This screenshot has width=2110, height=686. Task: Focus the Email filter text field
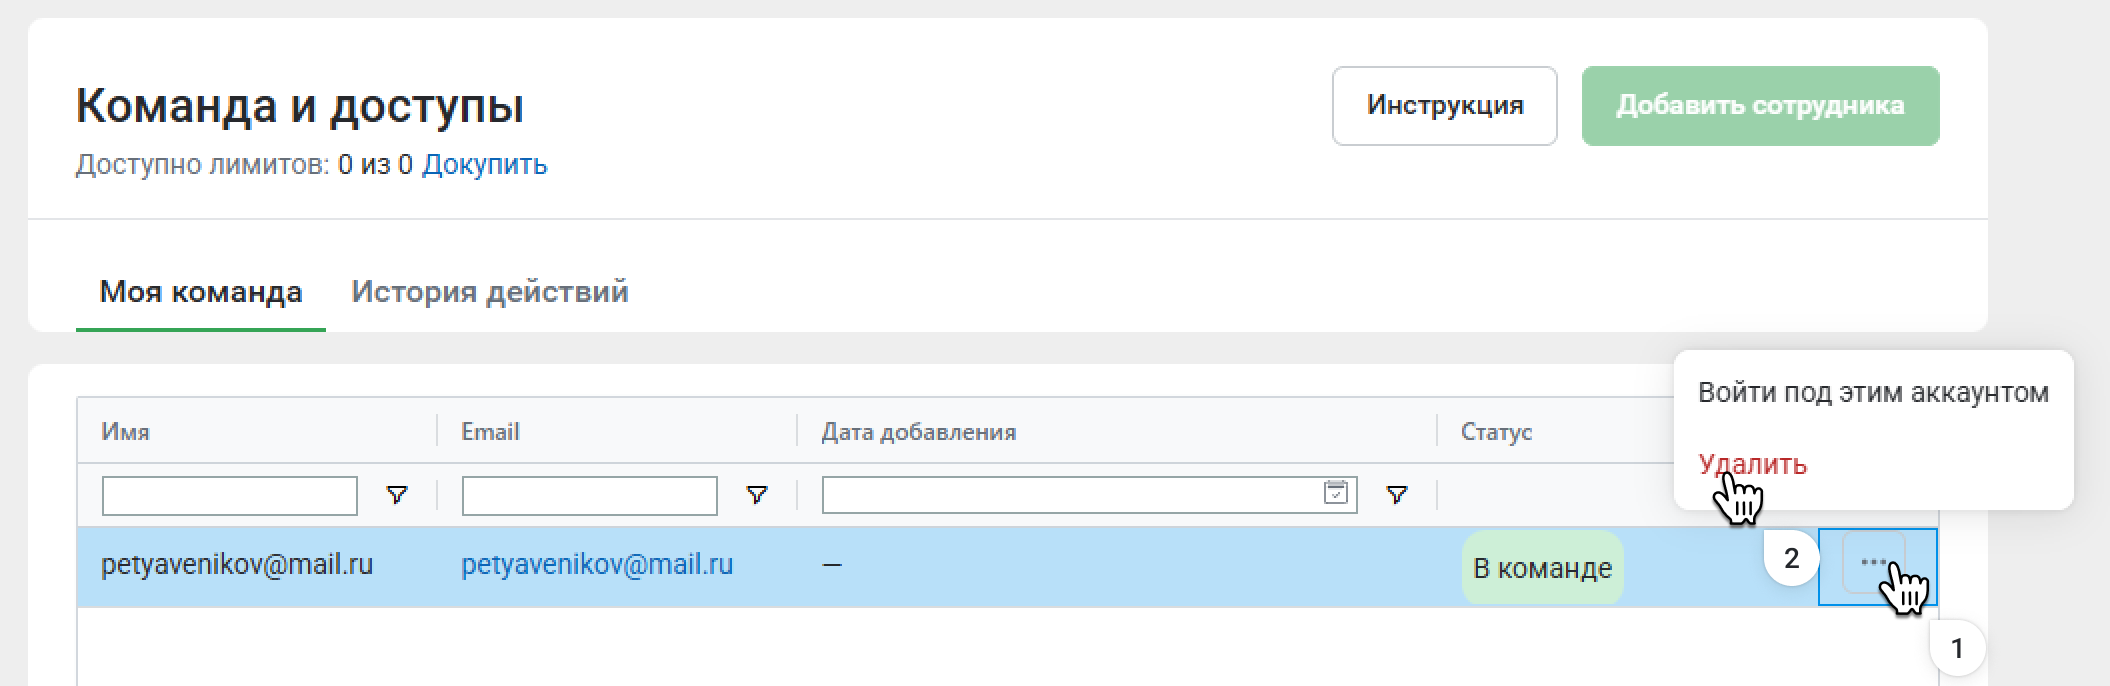[589, 496]
